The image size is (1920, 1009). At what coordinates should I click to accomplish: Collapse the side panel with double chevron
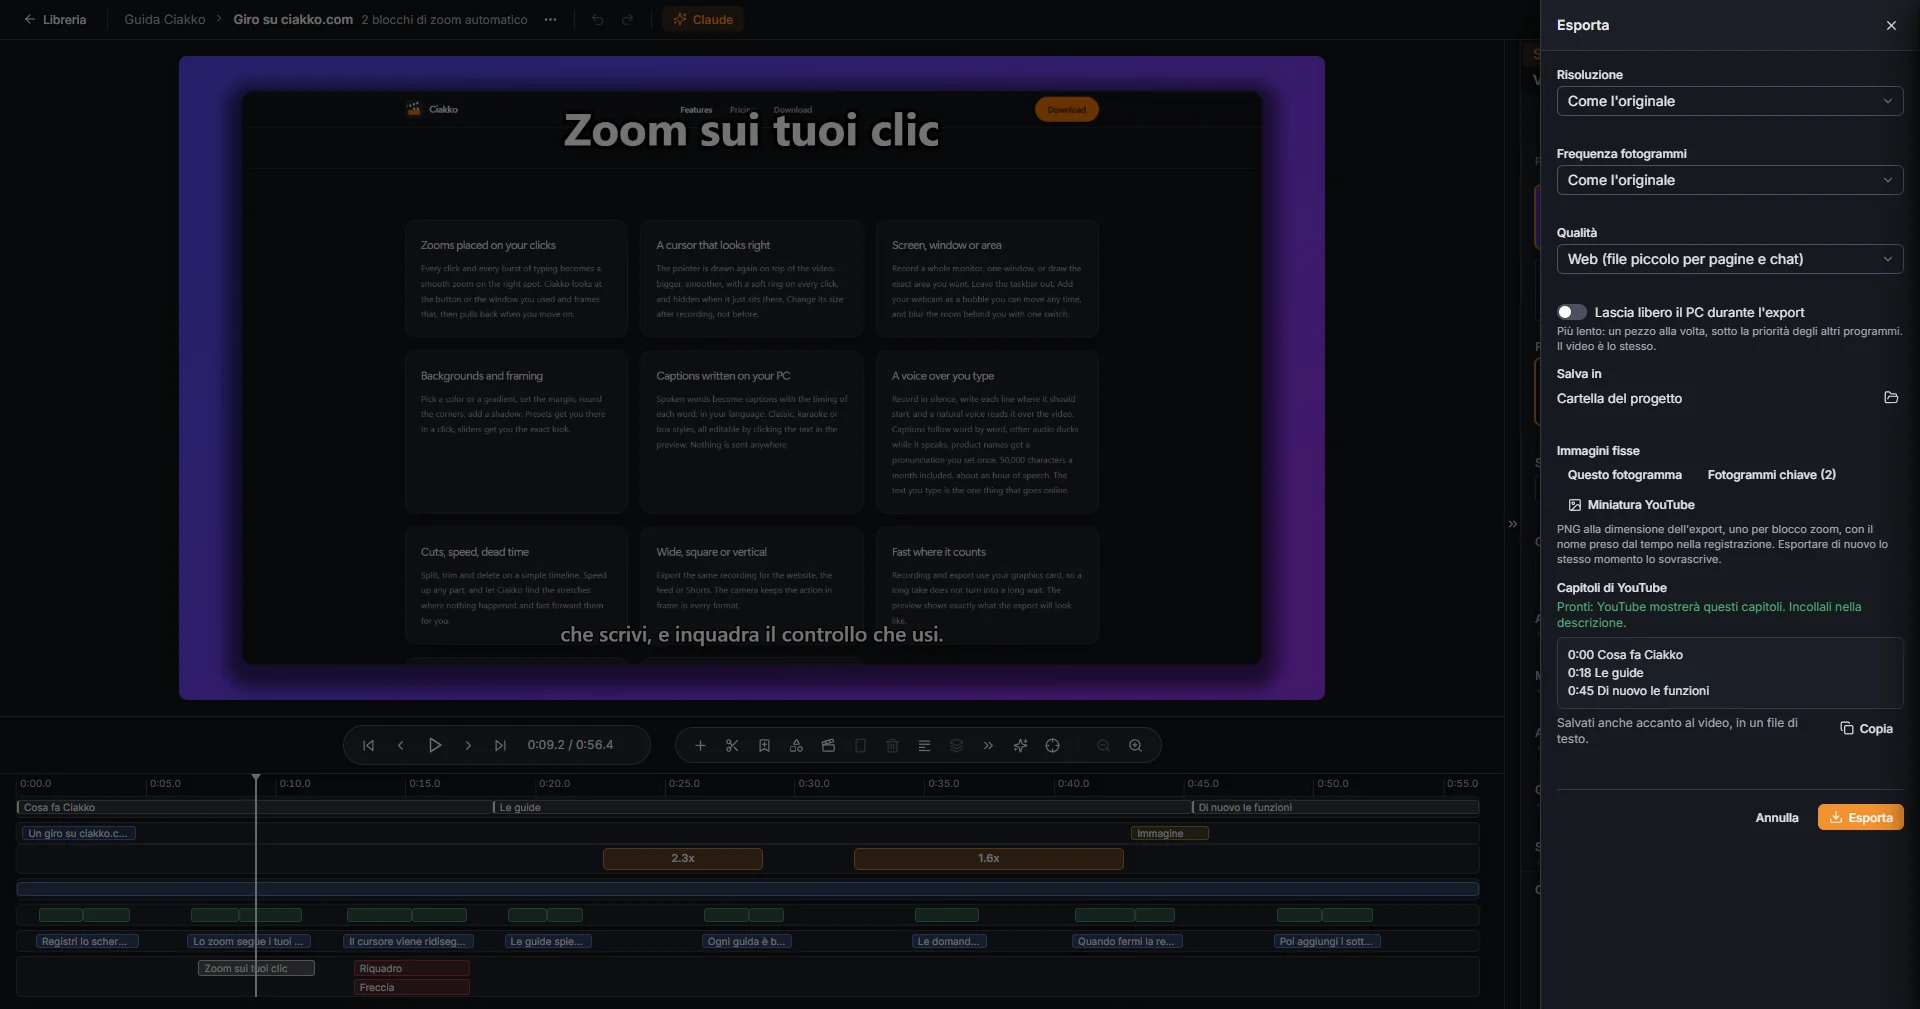point(1512,523)
